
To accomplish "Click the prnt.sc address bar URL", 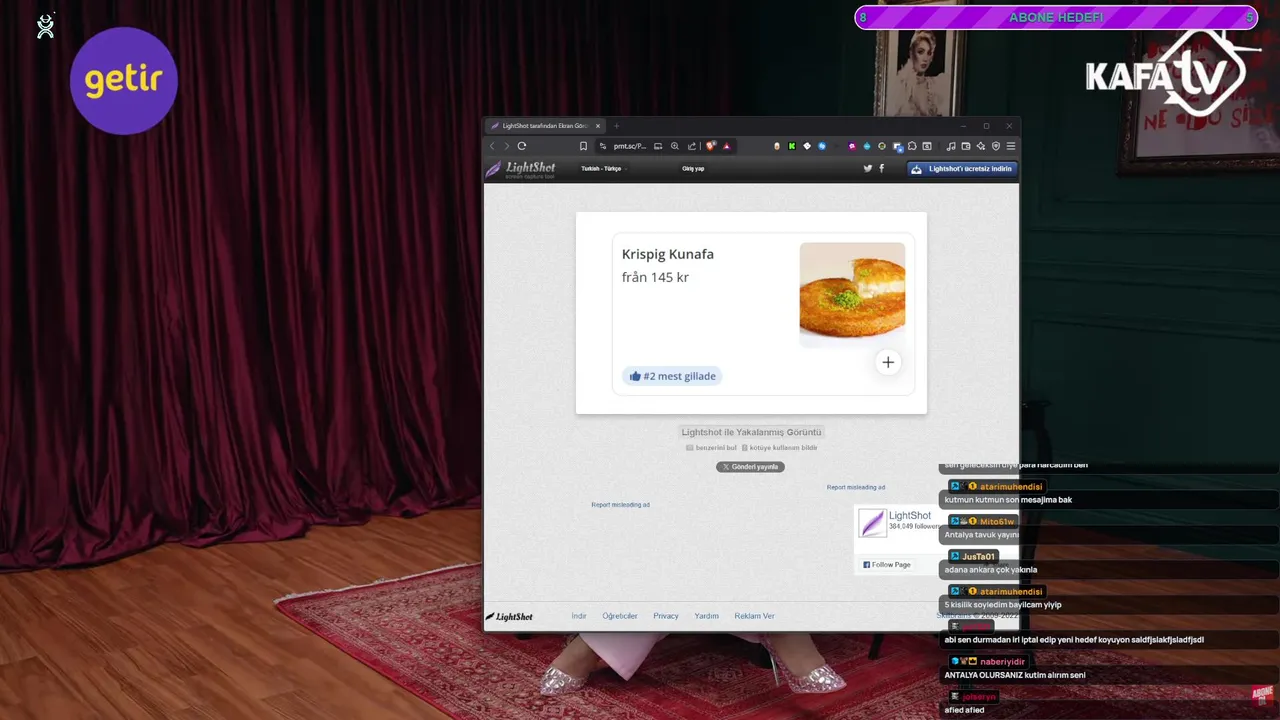I will (x=630, y=146).
